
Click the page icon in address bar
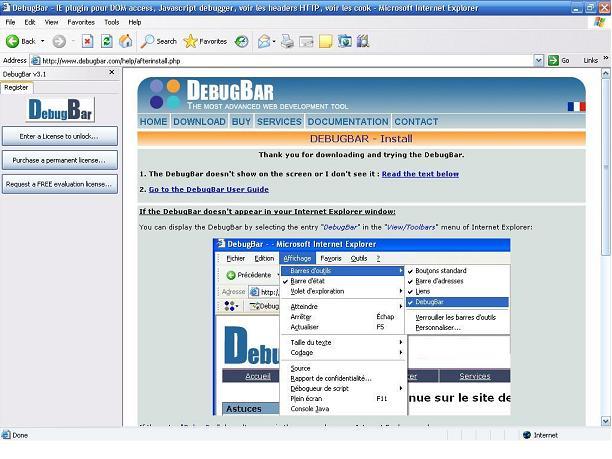(36, 61)
